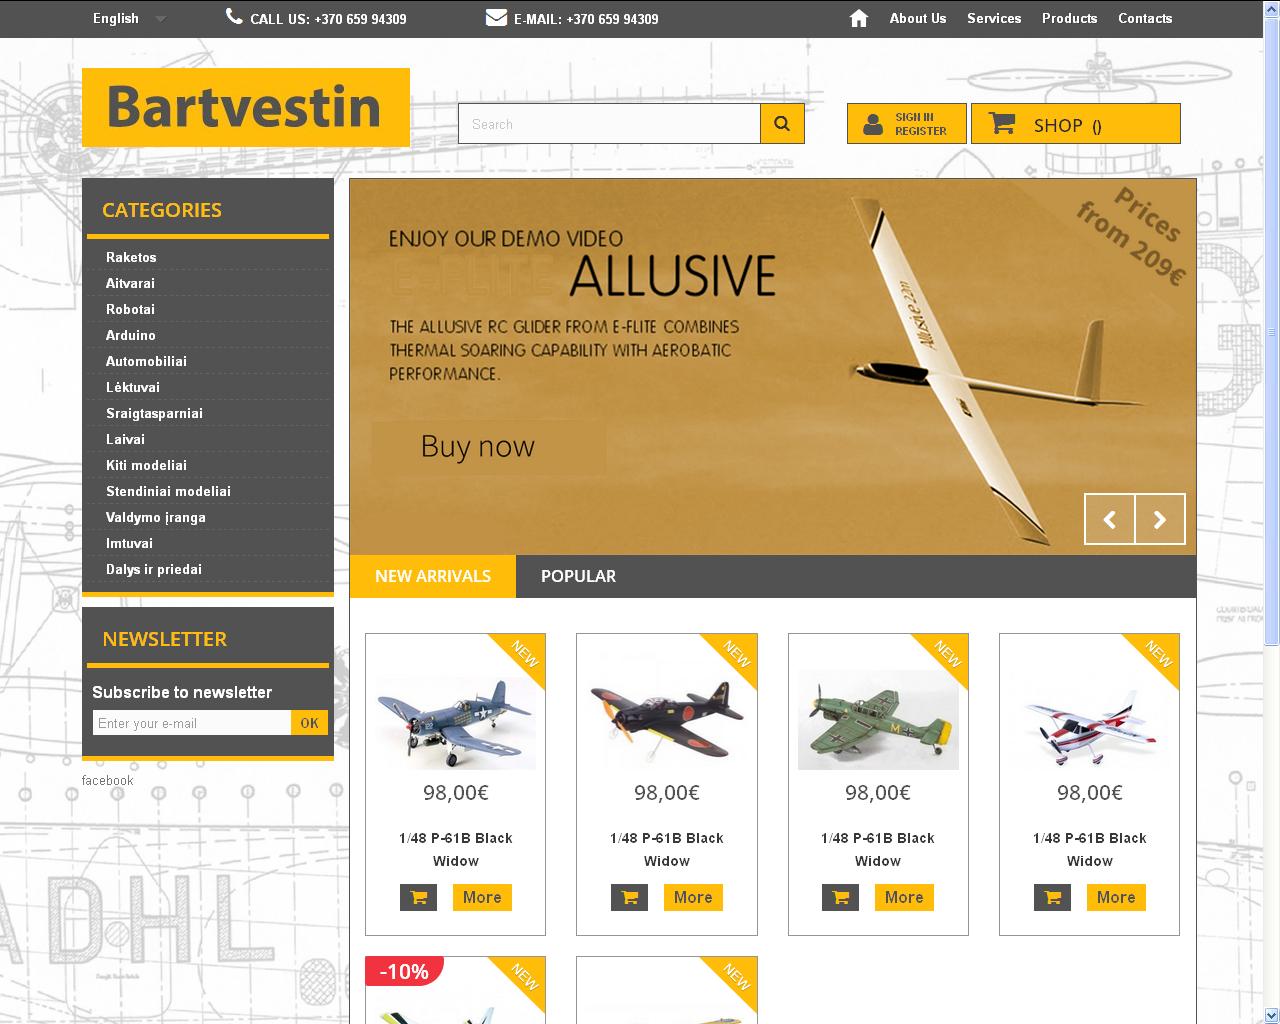
Task: Click Sign In Register button
Action: coord(906,123)
